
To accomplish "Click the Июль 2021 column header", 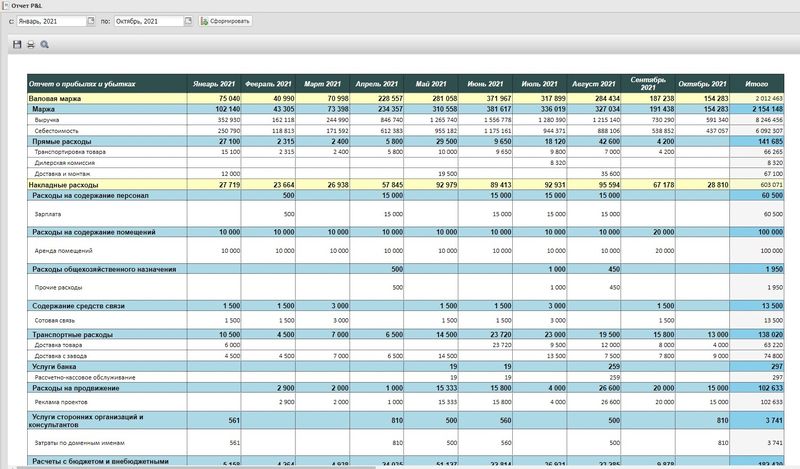I will click(540, 84).
